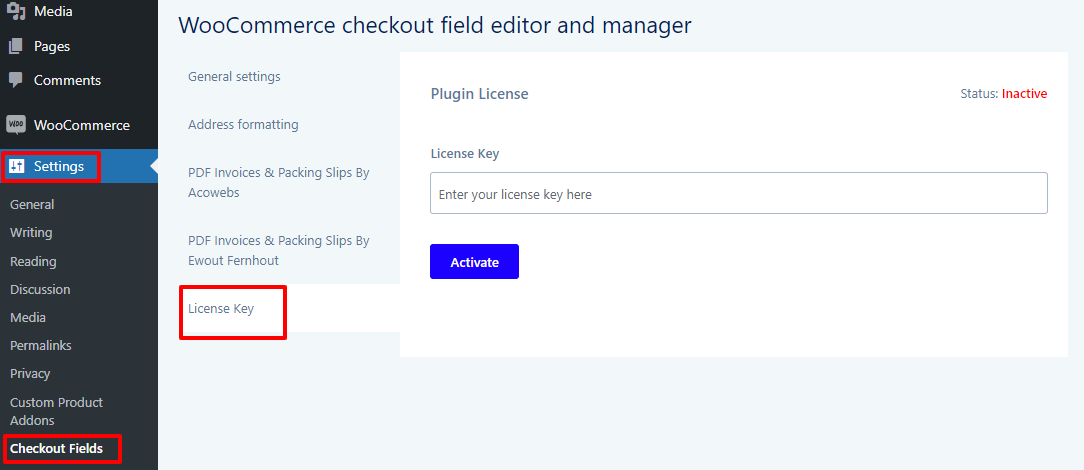
Task: Click the license key input field
Action: (x=738, y=194)
